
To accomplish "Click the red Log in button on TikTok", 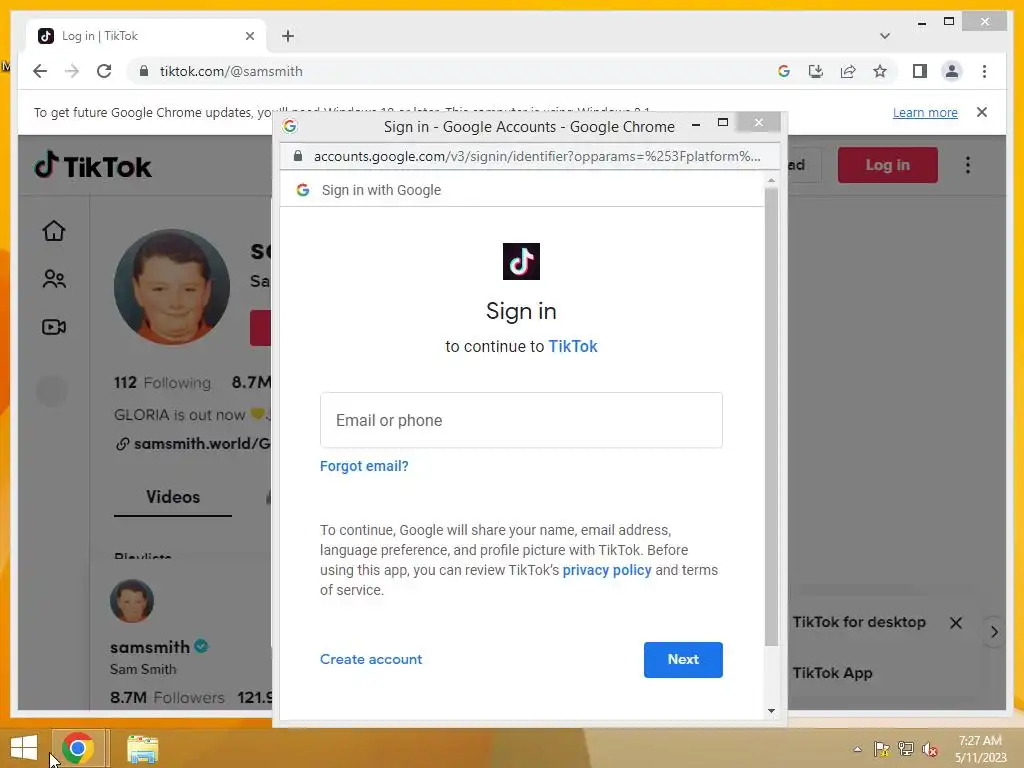I will tap(888, 165).
